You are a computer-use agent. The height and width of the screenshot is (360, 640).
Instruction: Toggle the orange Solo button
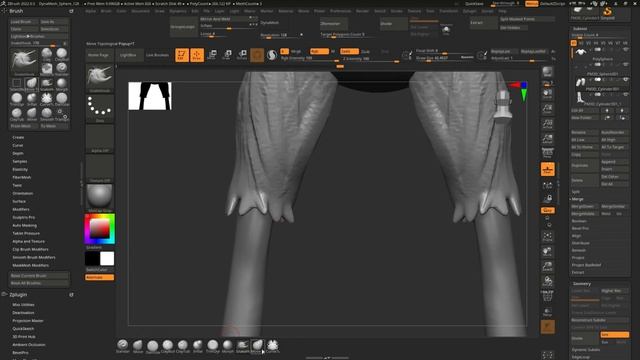[x=548, y=327]
